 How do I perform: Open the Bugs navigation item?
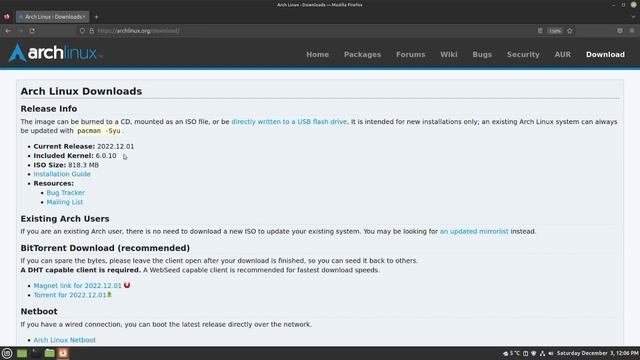point(482,54)
